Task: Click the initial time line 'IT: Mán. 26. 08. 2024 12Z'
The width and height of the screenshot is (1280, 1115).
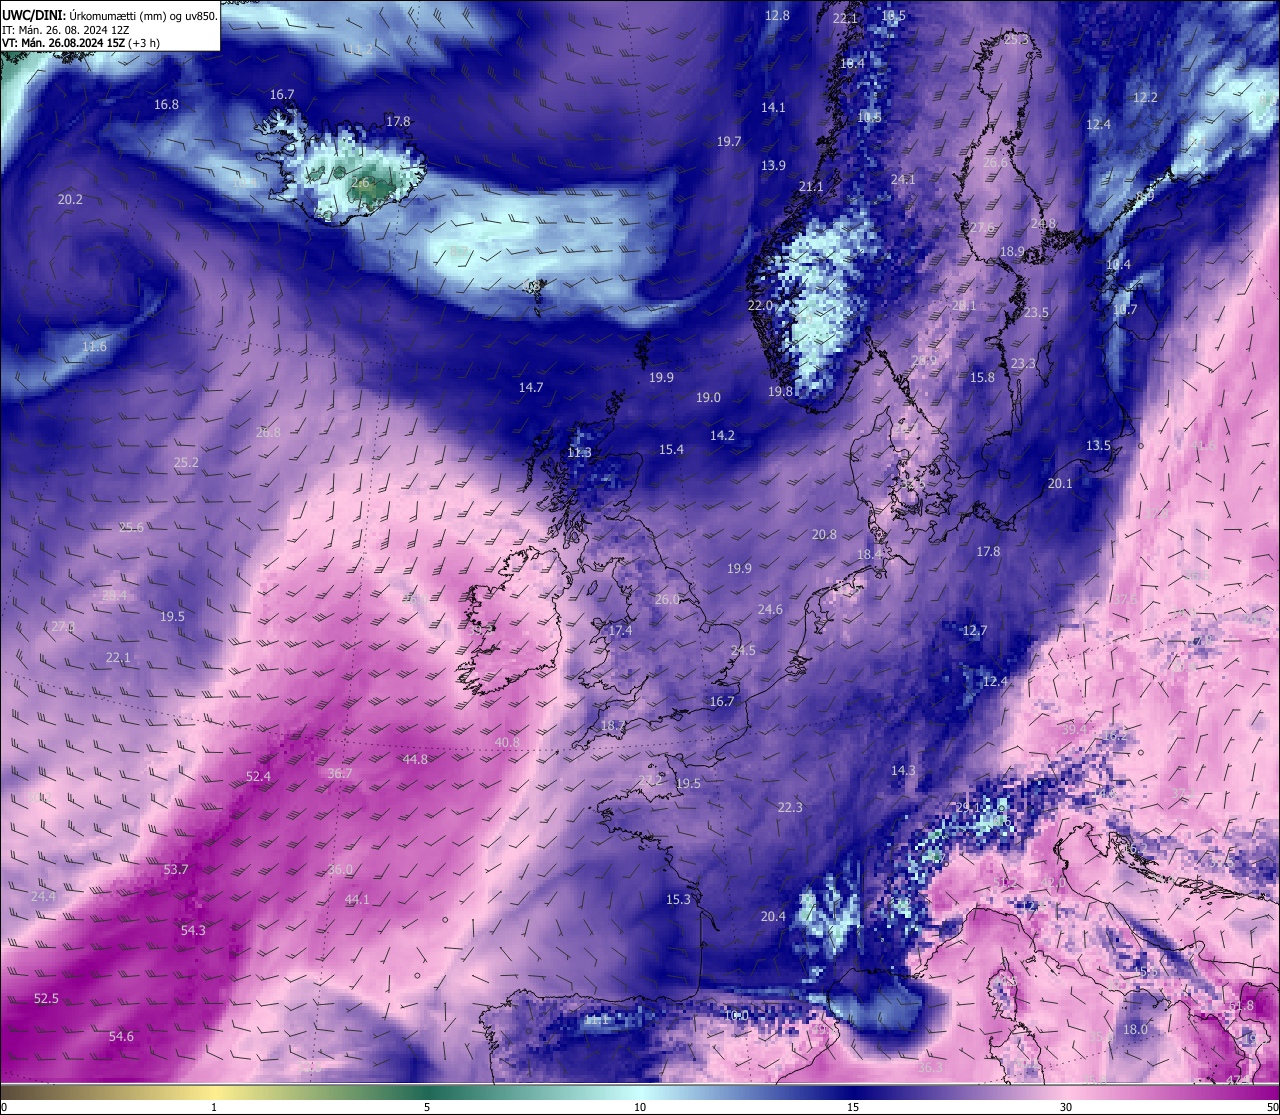Action: 65,30
